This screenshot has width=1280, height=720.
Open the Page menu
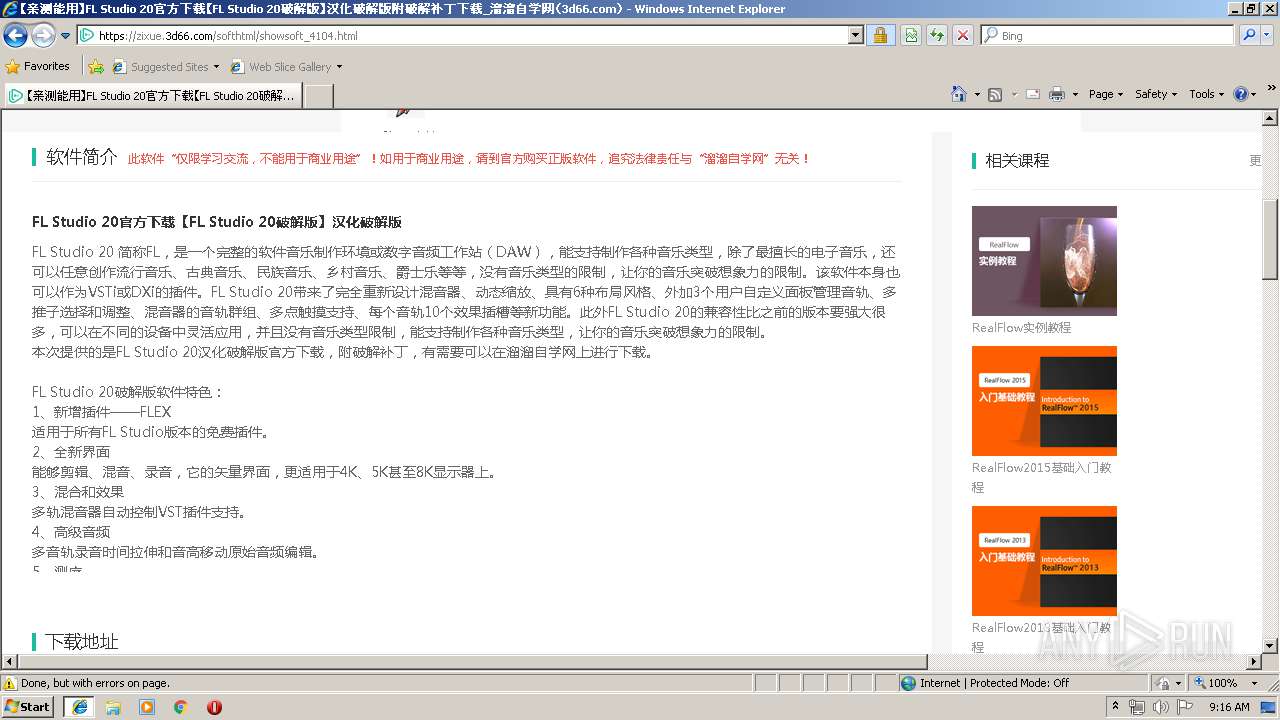1106,94
